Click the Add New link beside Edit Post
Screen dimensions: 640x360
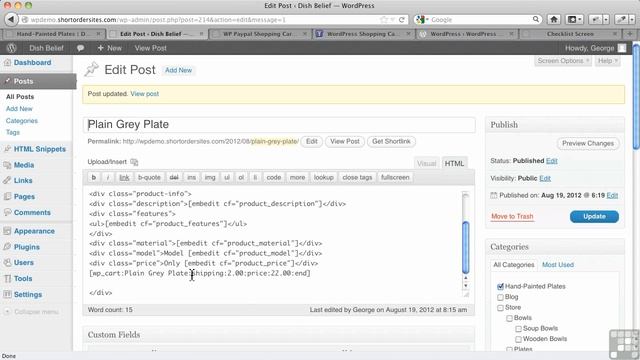tap(178, 70)
